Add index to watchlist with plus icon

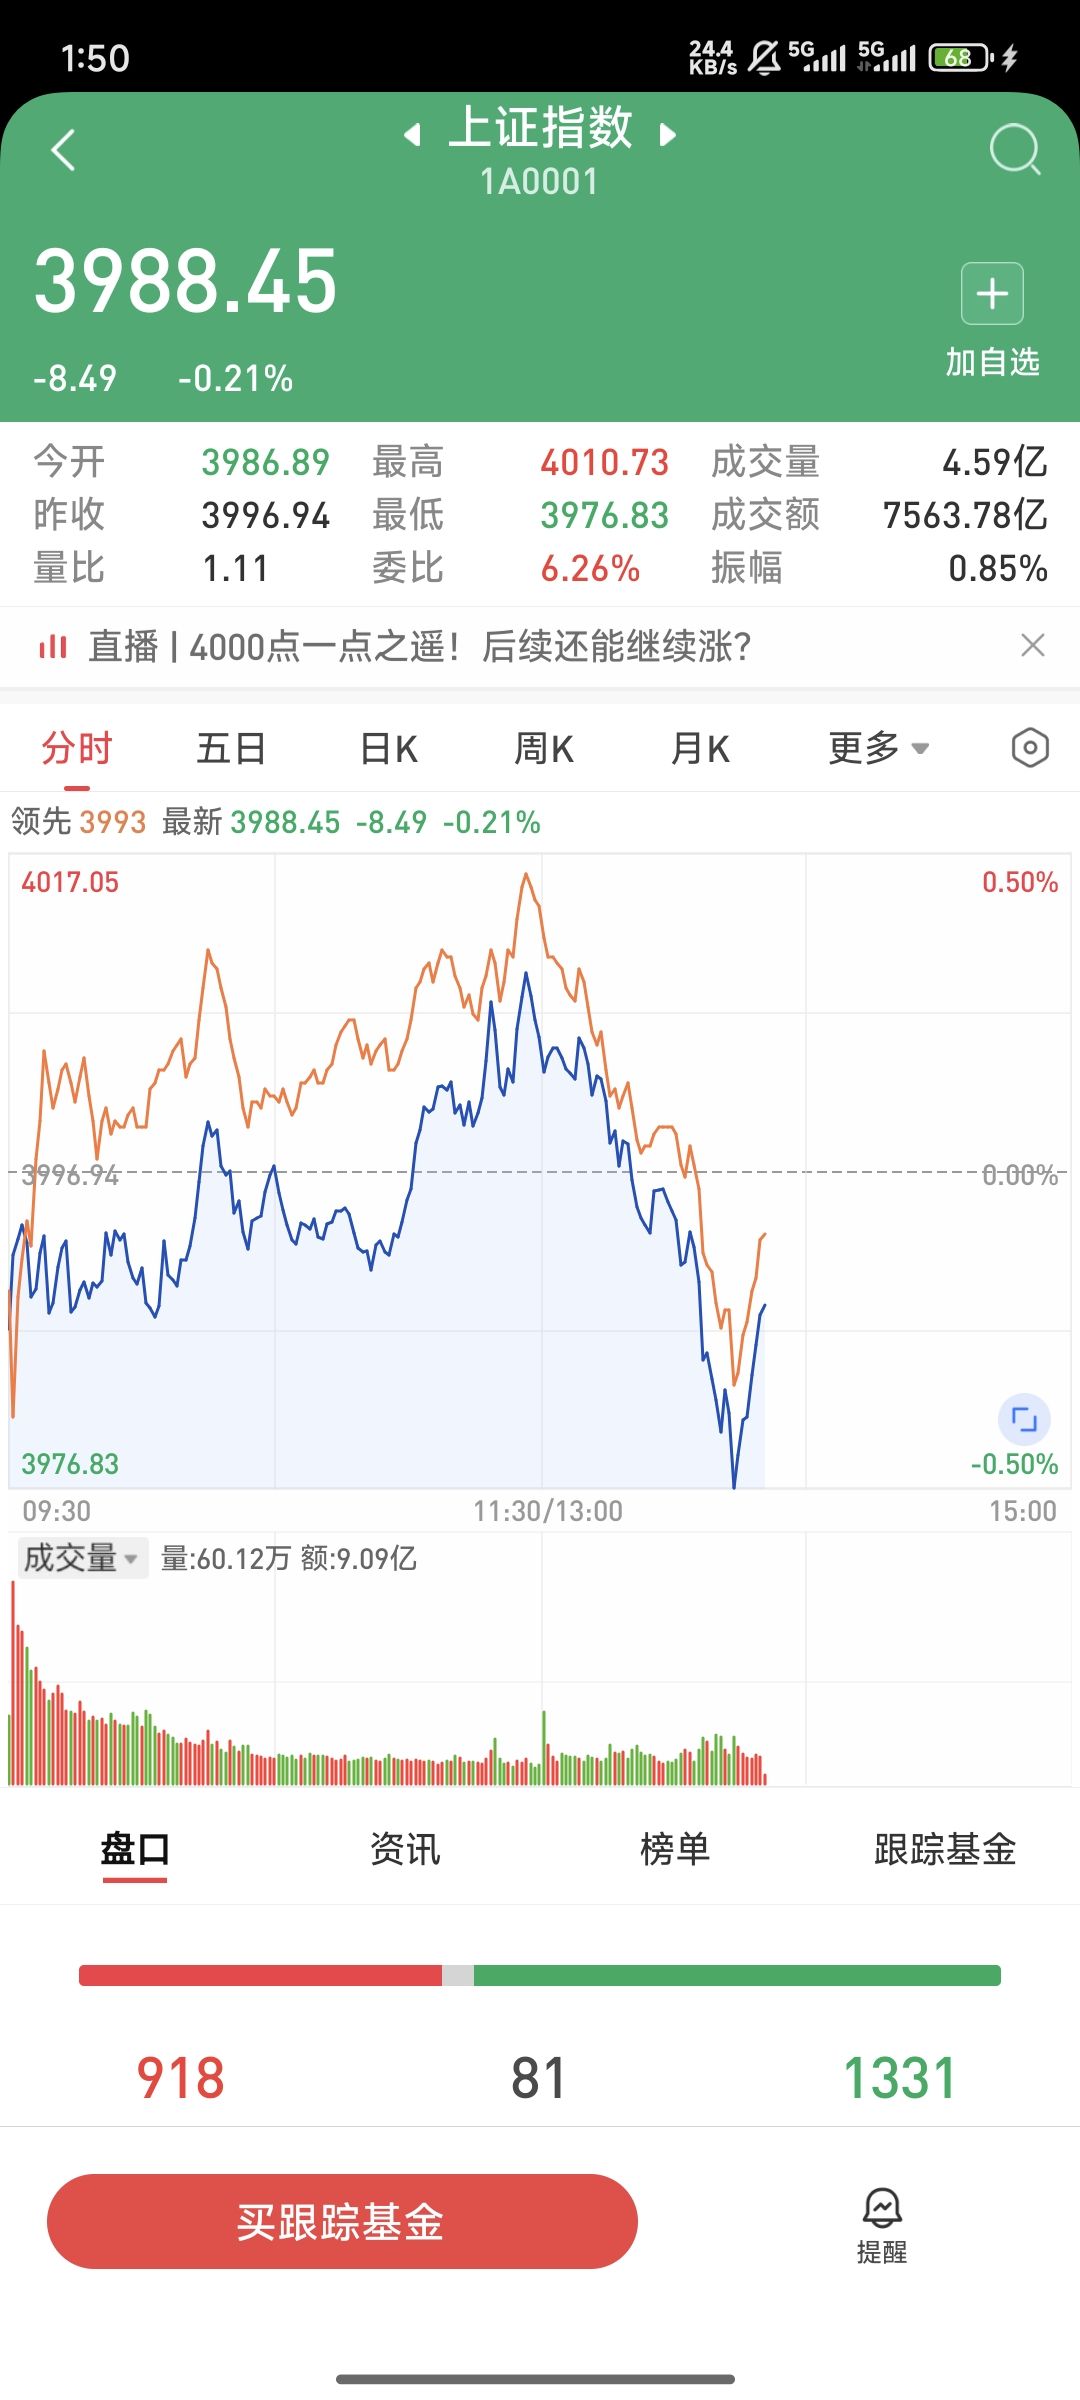click(x=992, y=294)
